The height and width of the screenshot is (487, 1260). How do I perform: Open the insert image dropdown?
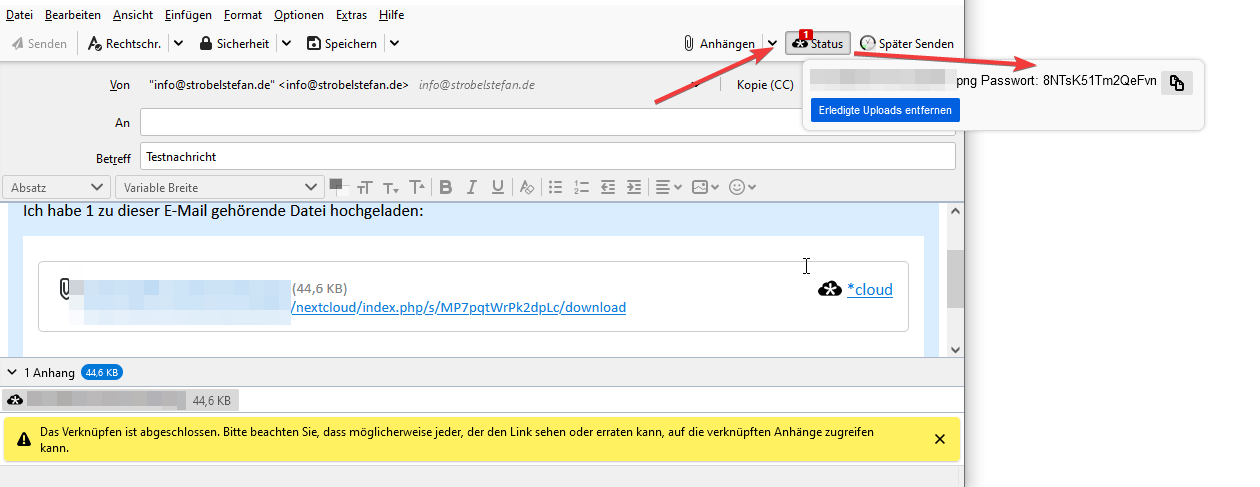point(706,187)
